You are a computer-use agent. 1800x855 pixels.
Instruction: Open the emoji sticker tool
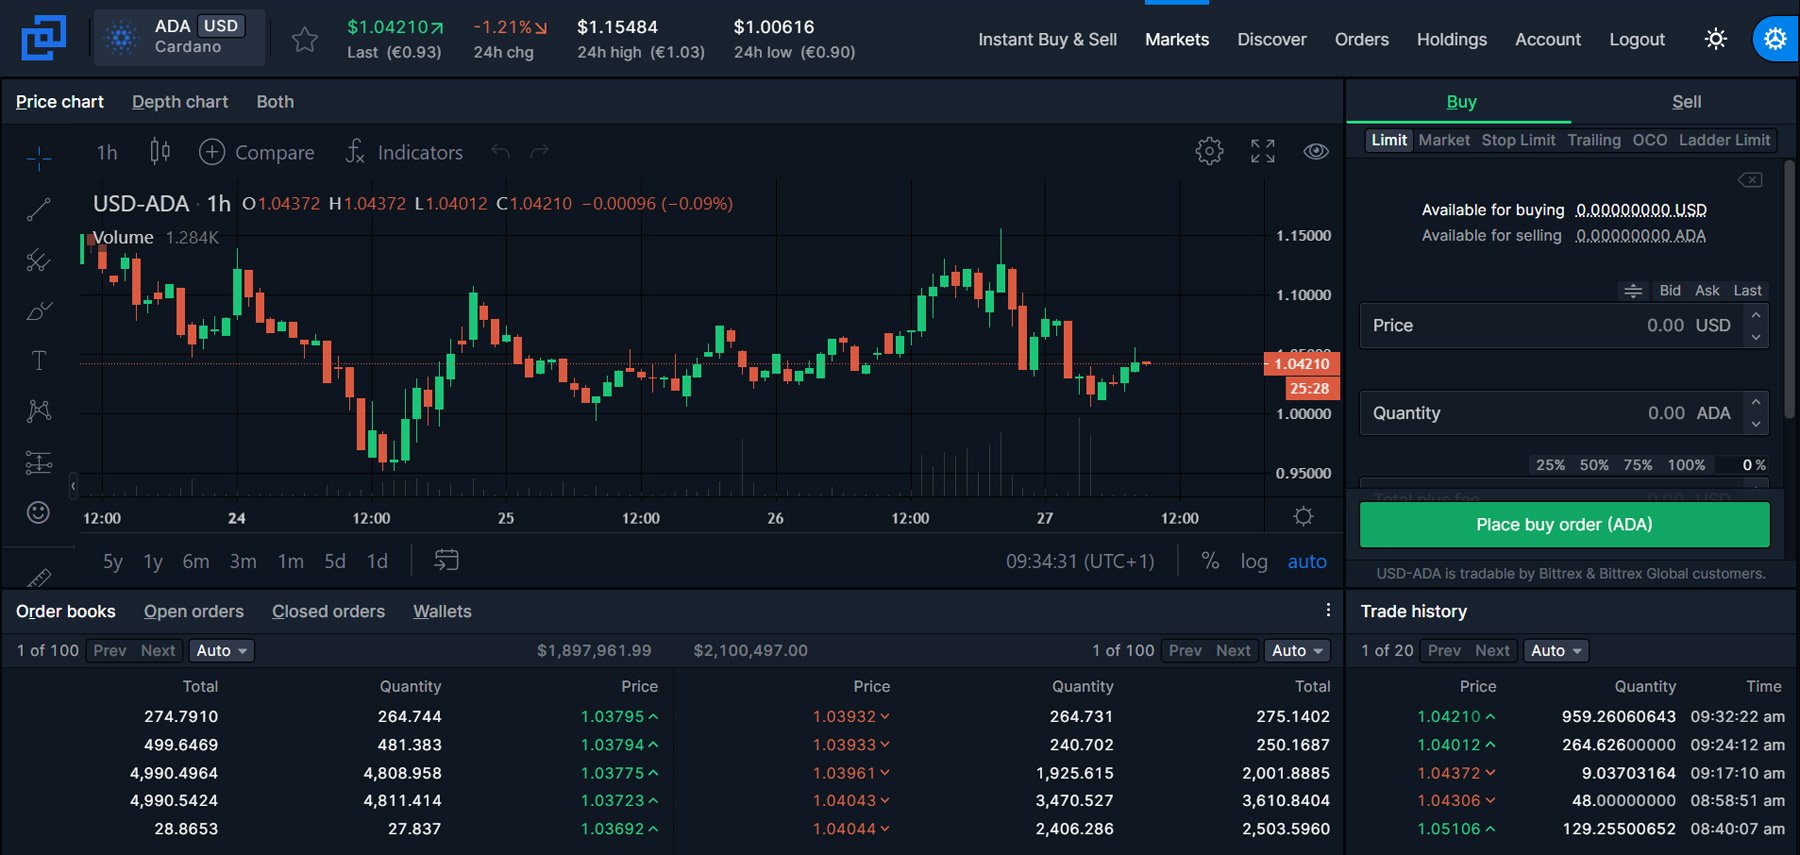point(38,513)
